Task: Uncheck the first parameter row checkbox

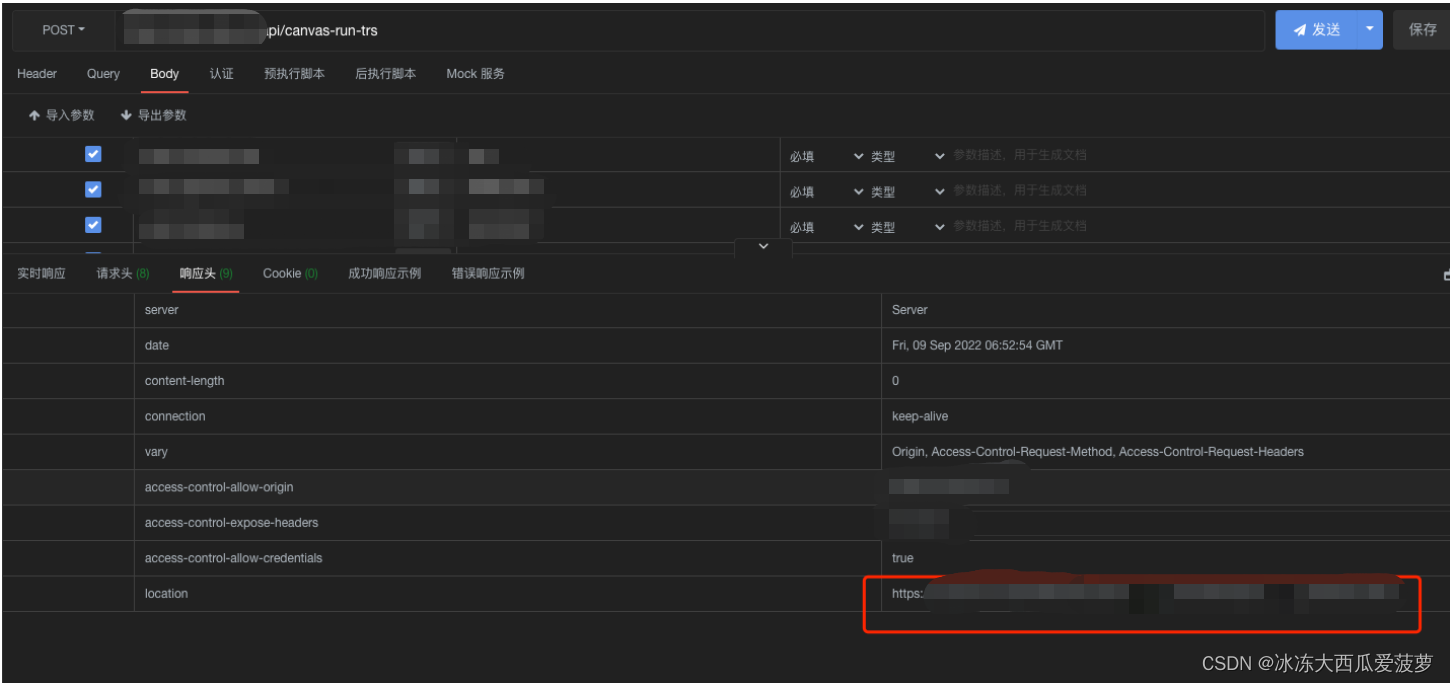Action: click(x=92, y=154)
